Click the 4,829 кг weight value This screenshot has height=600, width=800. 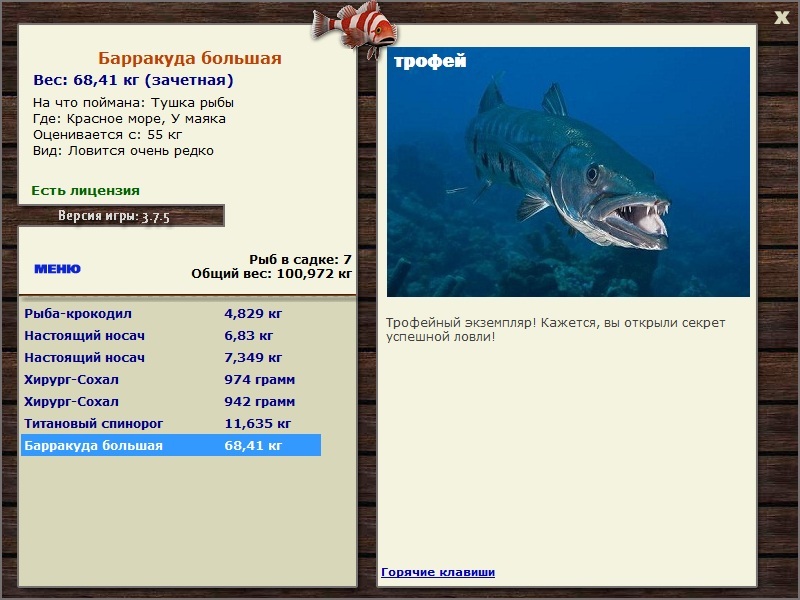(x=253, y=314)
